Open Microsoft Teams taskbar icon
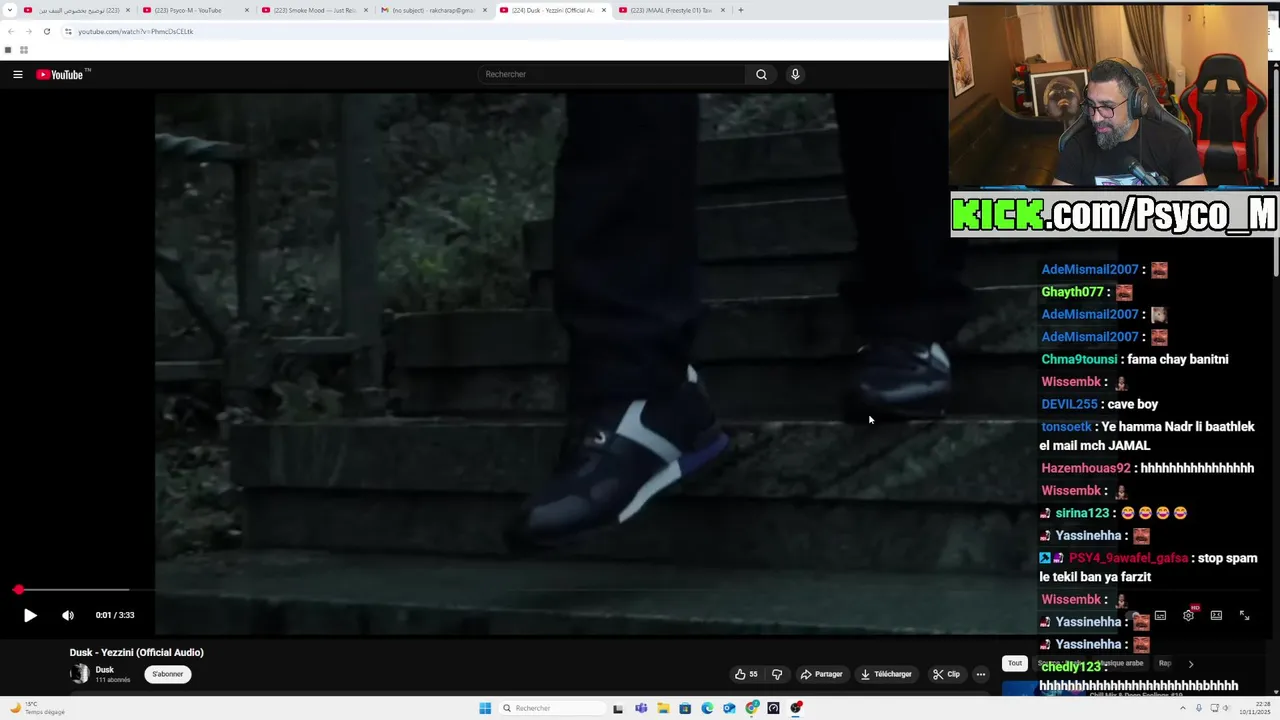Screen dimensions: 1280x720 click(640, 708)
